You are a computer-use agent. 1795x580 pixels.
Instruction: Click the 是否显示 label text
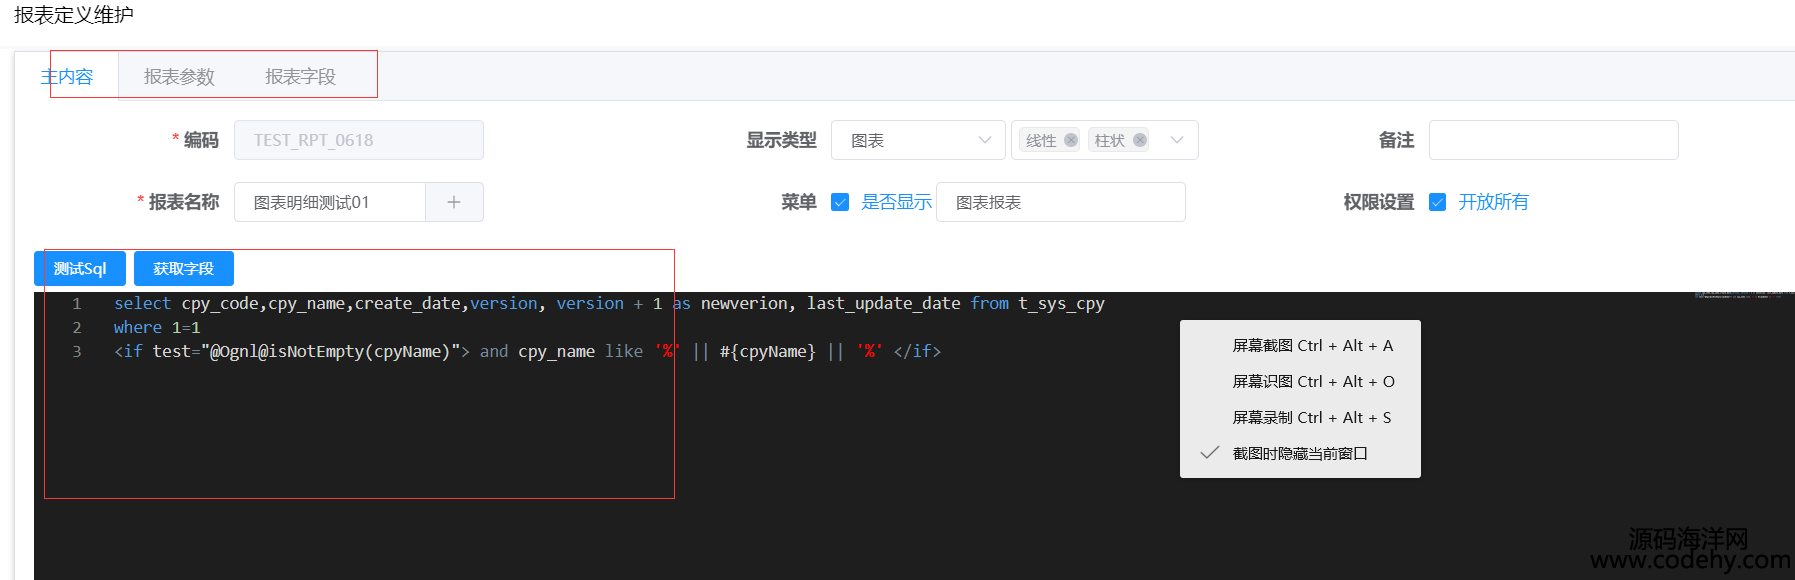[896, 202]
